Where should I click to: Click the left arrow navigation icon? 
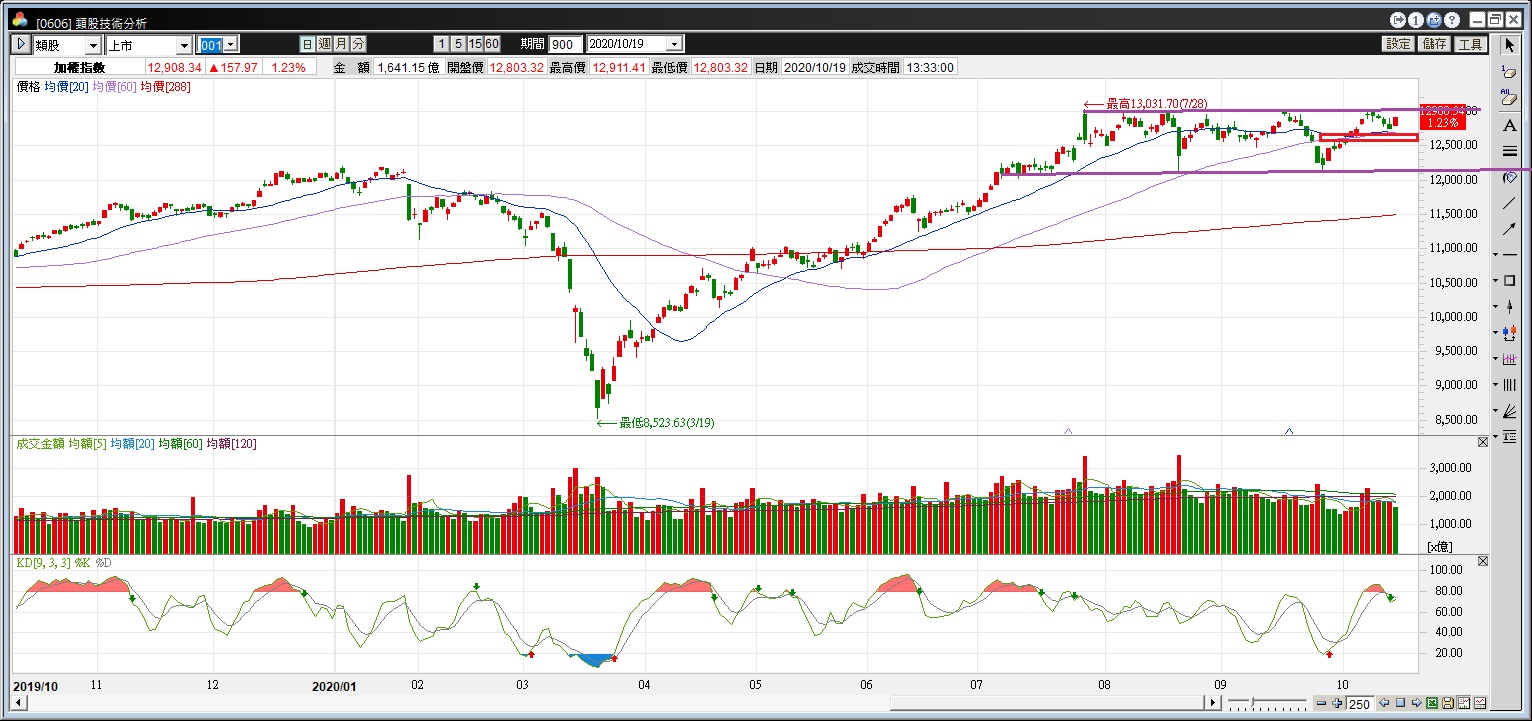pyautogui.click(x=1384, y=704)
